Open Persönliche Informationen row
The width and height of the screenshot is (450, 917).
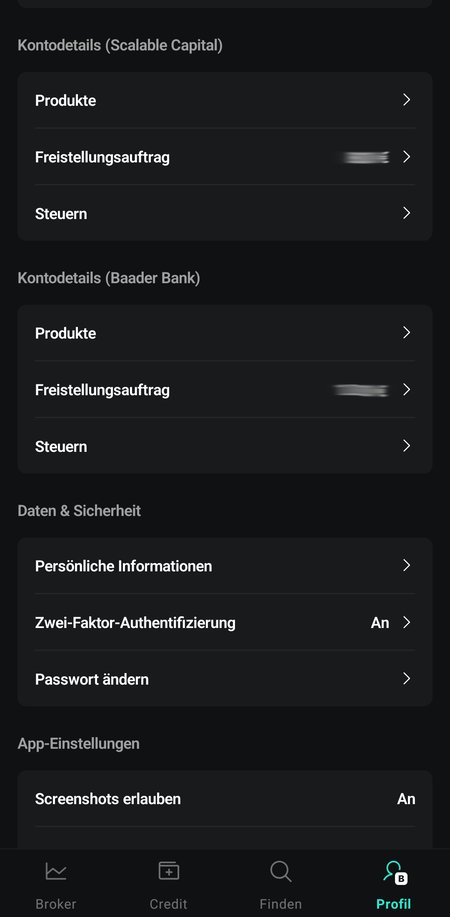pos(225,566)
